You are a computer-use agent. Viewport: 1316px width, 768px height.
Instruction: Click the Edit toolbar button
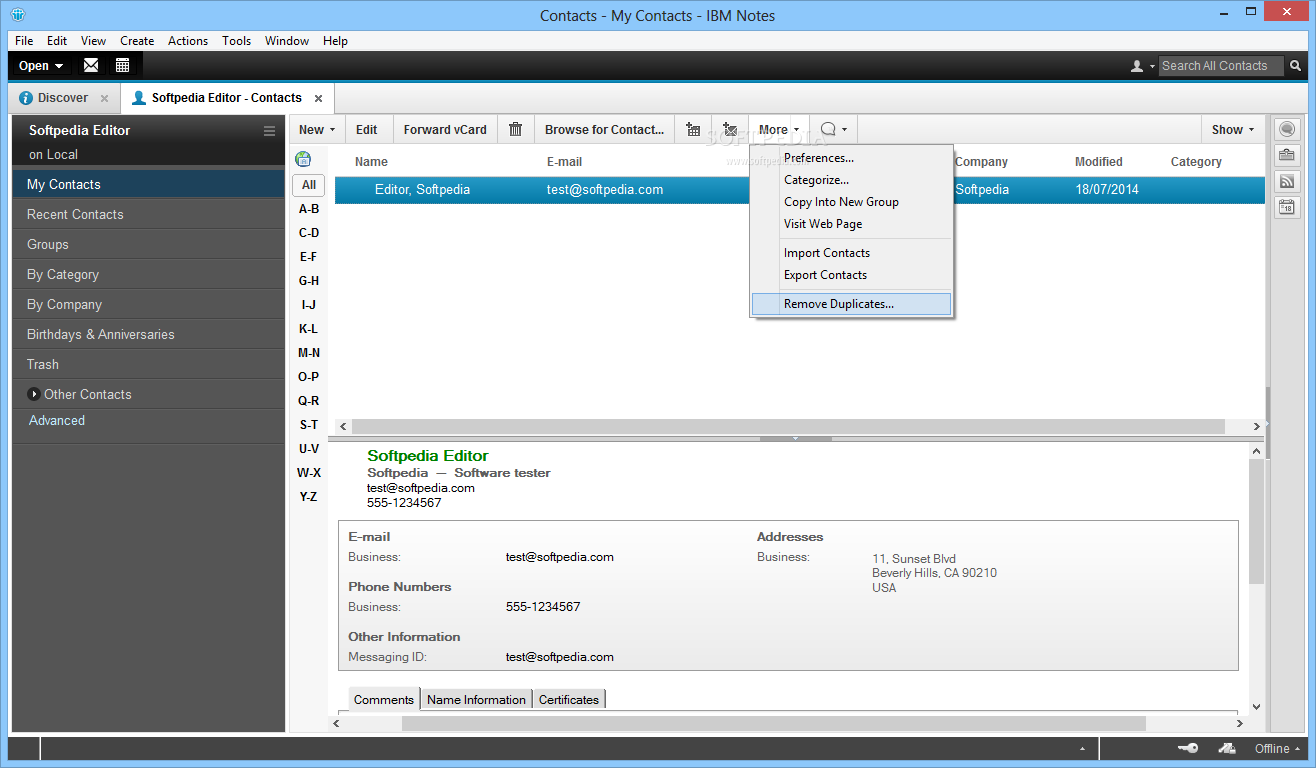367,129
